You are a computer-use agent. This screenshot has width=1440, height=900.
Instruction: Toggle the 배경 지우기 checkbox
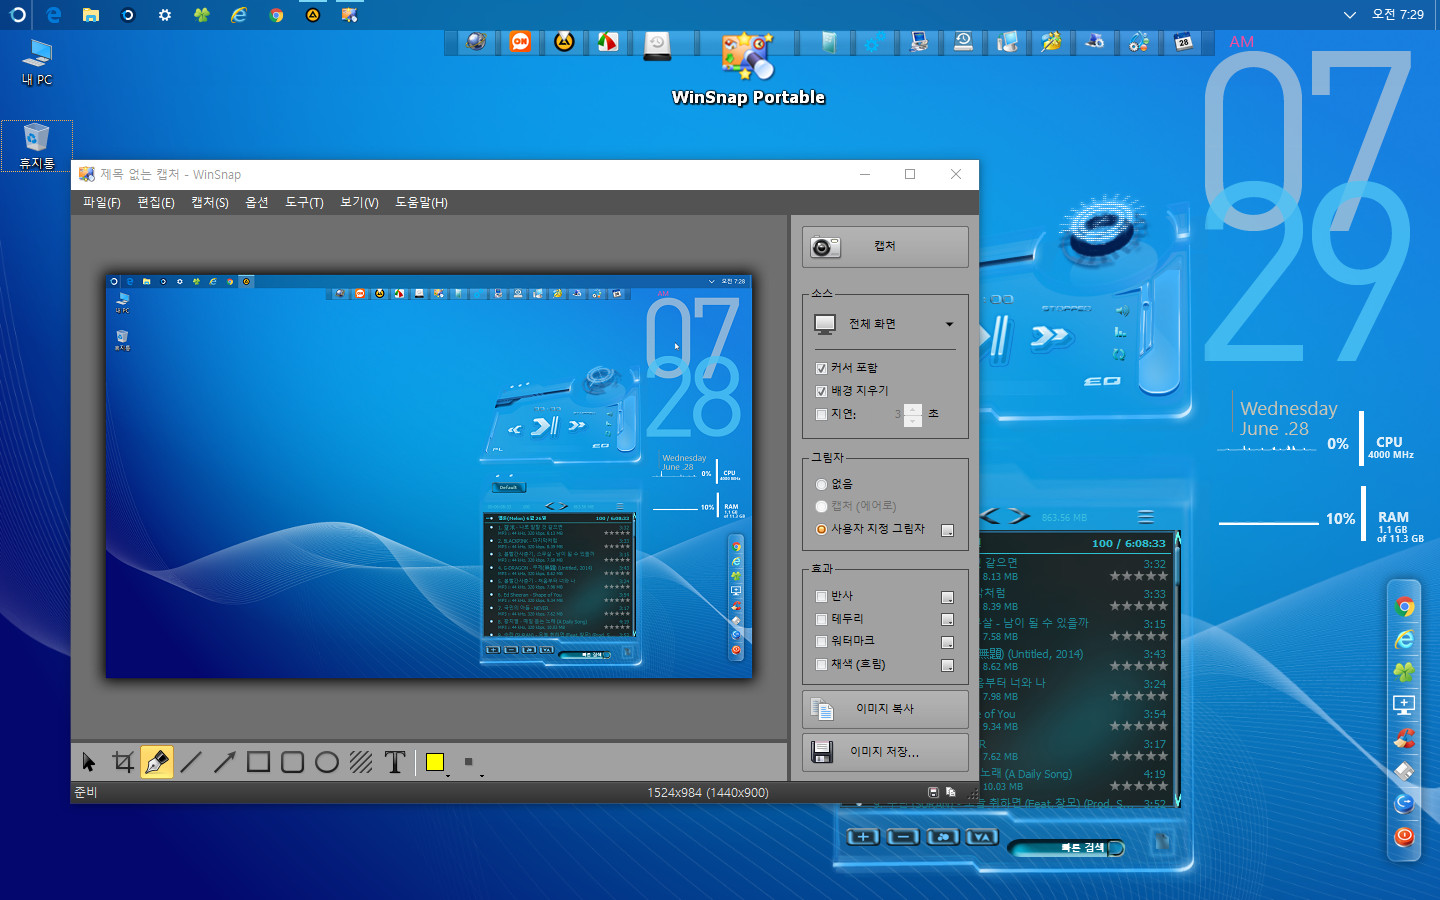pyautogui.click(x=821, y=391)
